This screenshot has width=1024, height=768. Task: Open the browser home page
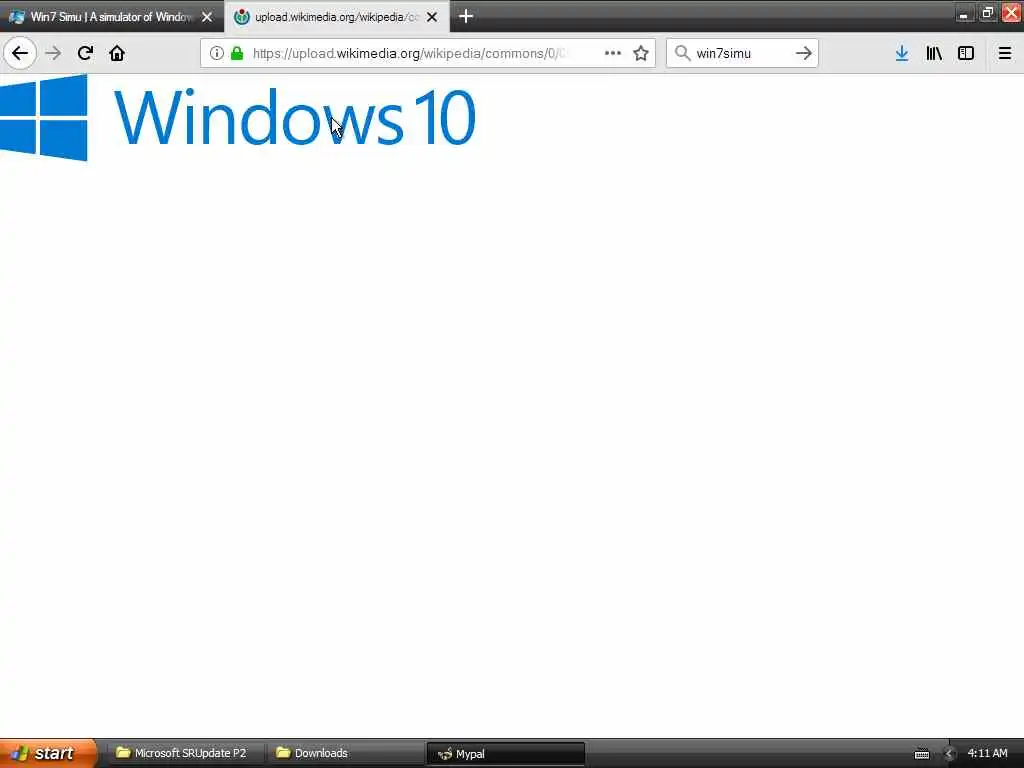click(117, 53)
